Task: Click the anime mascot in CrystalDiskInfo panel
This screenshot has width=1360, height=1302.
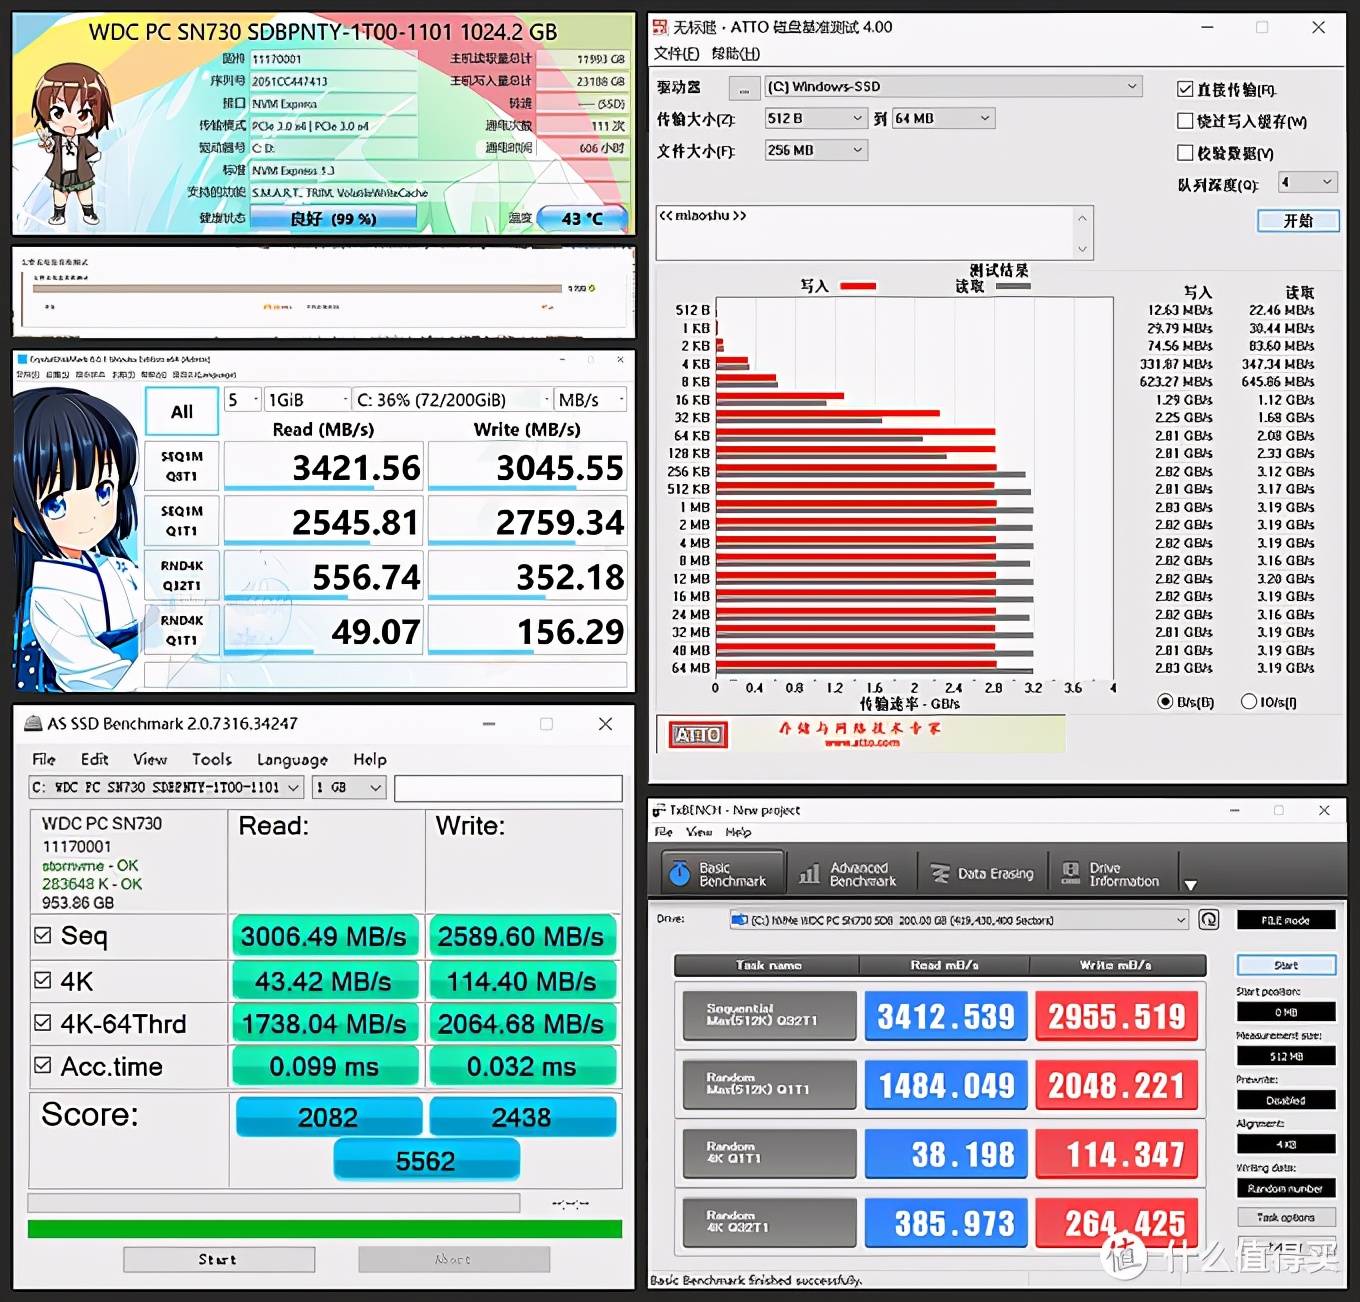Action: pos(68,143)
